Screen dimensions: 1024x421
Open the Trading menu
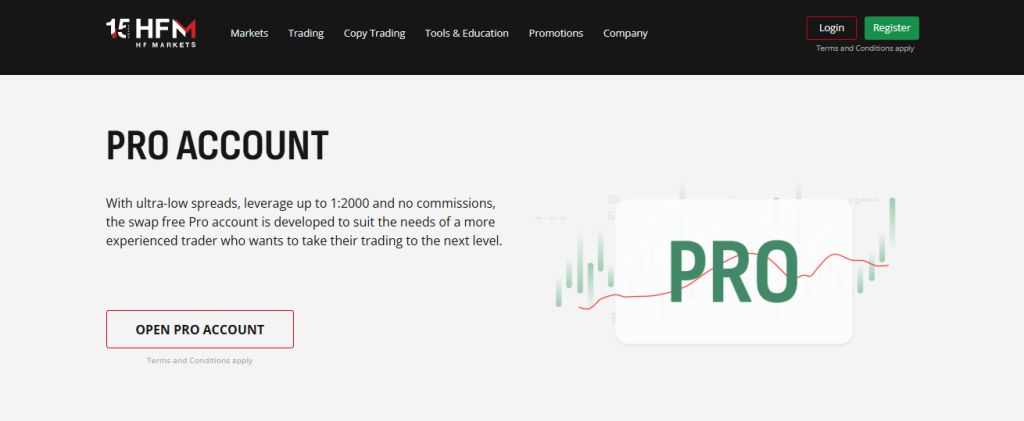[x=306, y=33]
